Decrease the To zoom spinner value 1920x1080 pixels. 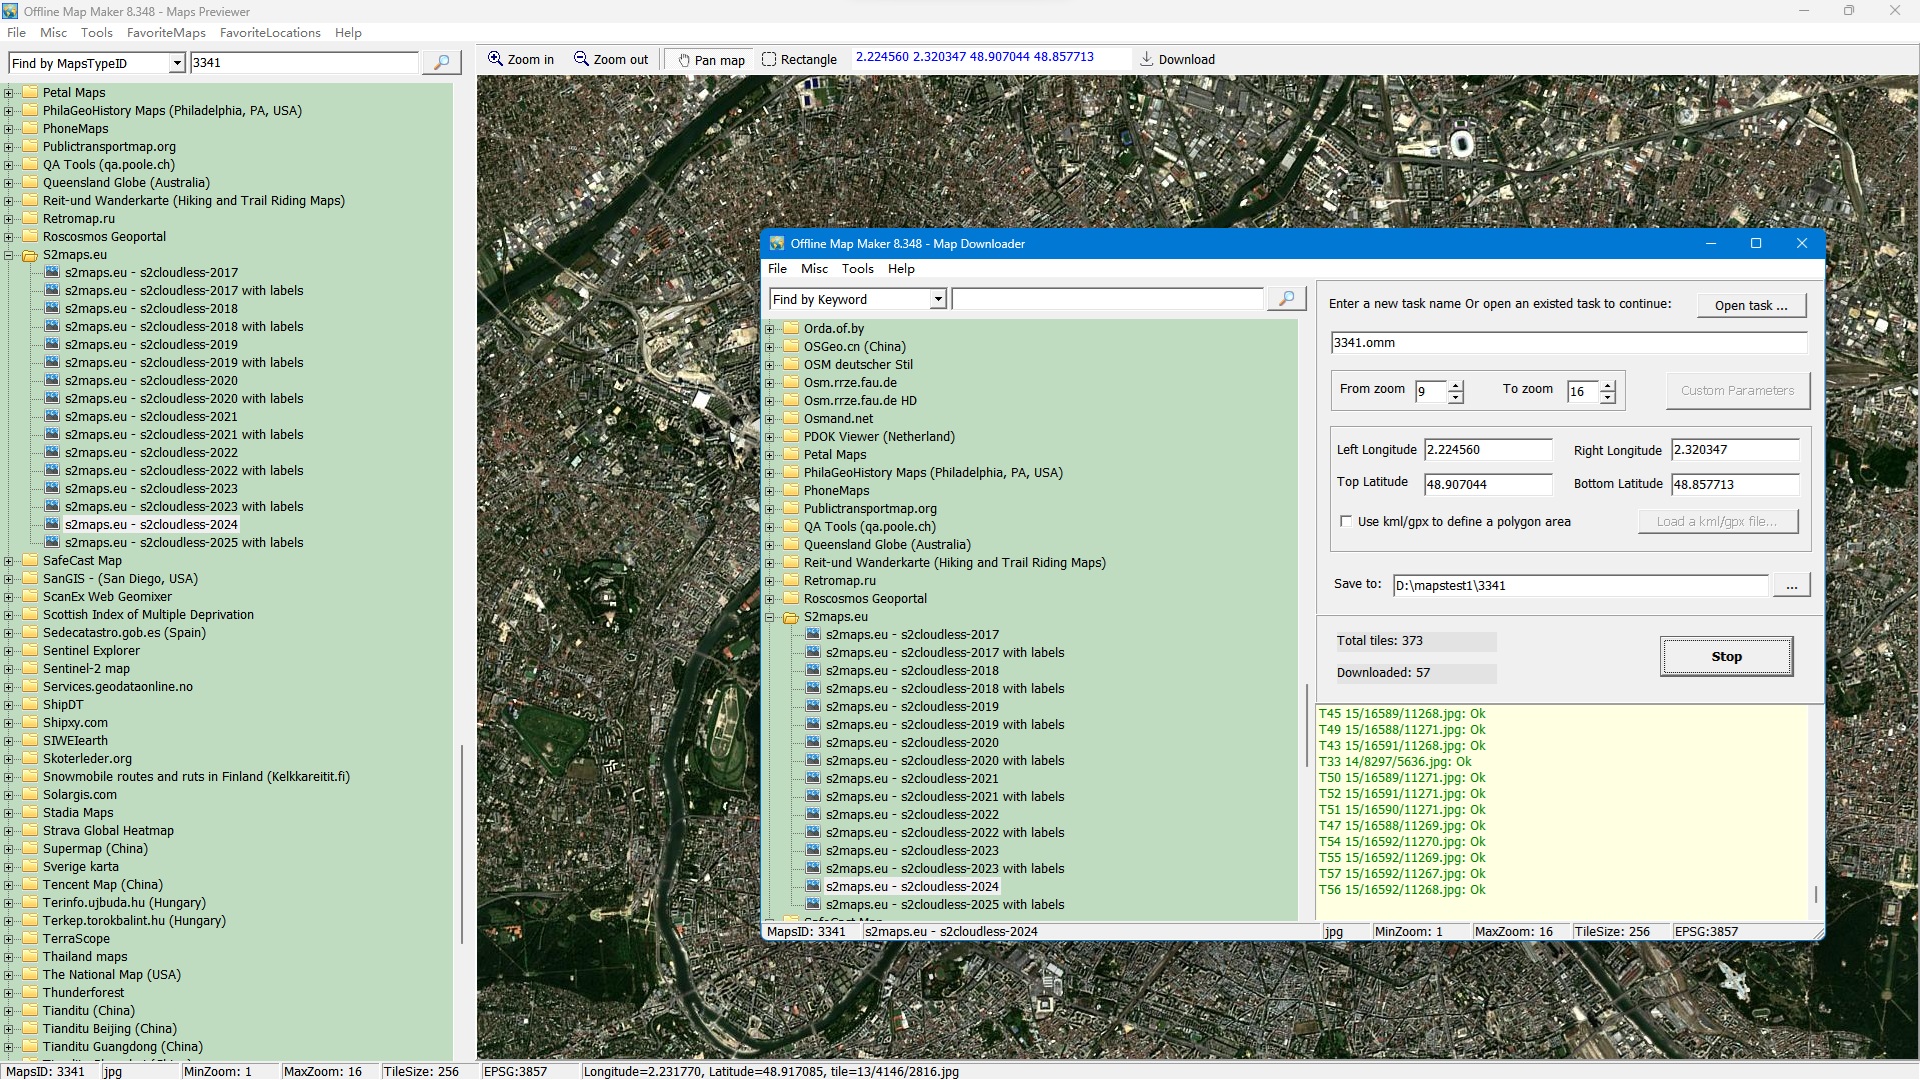pyautogui.click(x=1607, y=398)
